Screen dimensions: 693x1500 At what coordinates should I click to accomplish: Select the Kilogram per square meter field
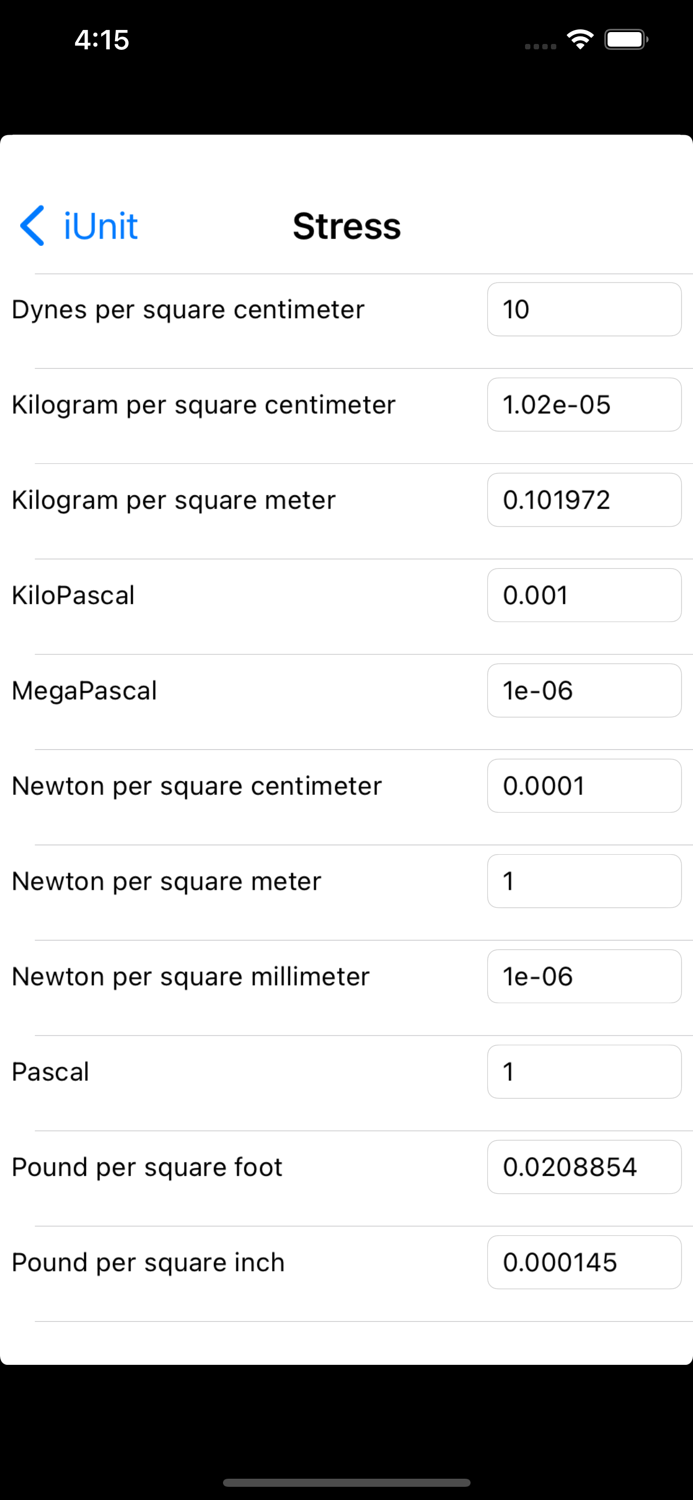584,499
